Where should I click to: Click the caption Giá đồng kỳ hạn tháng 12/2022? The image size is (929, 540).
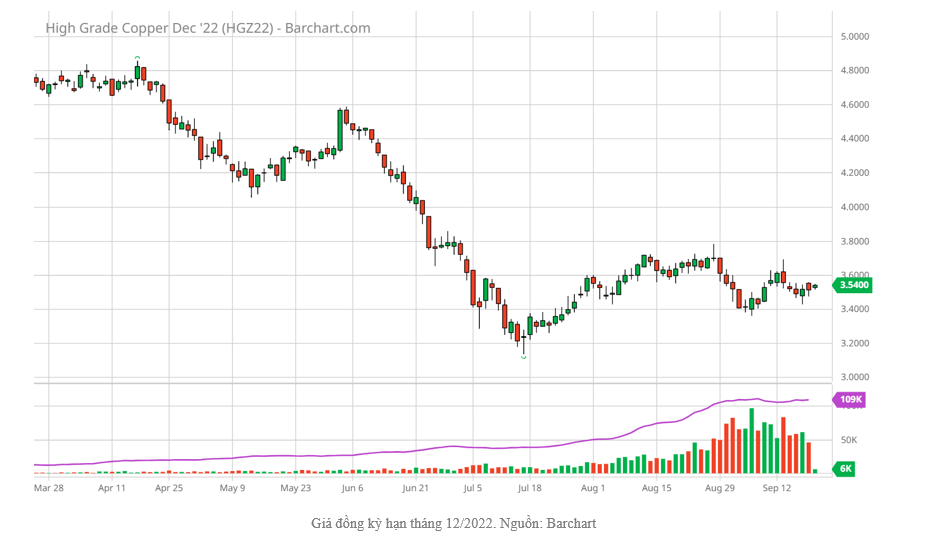point(403,523)
